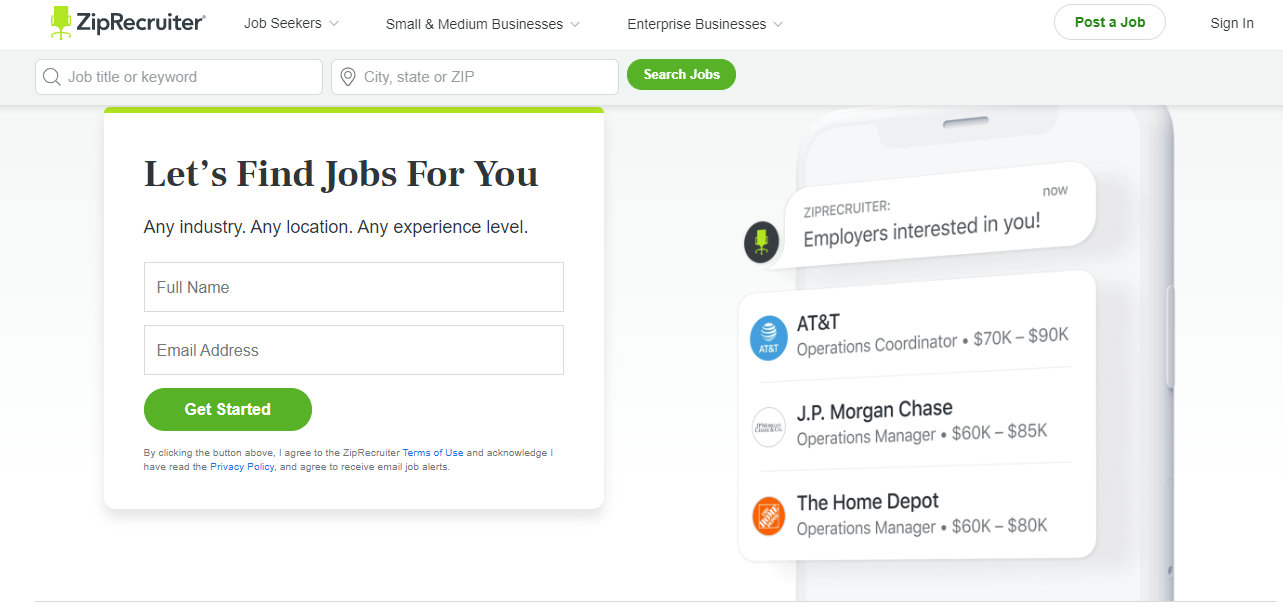Click the Sign In link

[x=1231, y=22]
